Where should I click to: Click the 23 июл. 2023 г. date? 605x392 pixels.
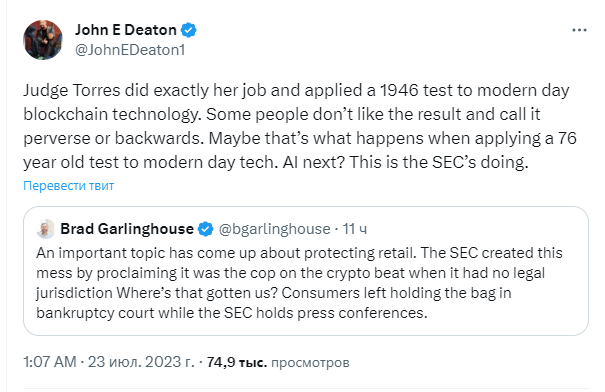pyautogui.click(x=141, y=362)
